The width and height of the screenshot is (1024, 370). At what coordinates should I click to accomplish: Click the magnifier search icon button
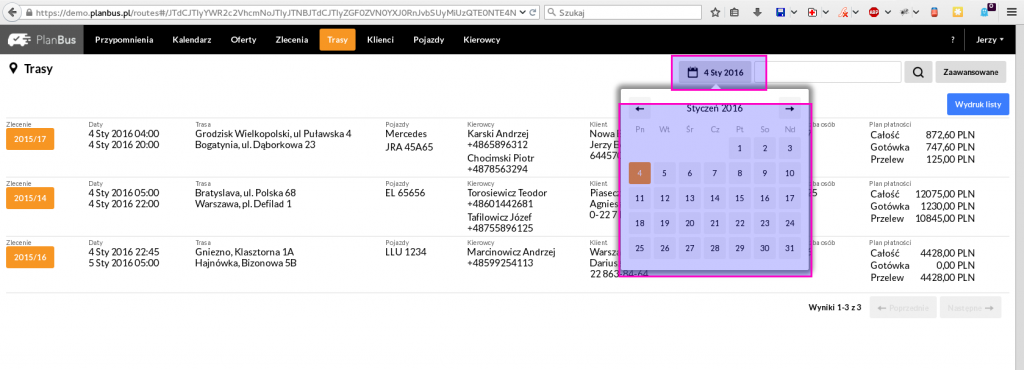[x=918, y=72]
